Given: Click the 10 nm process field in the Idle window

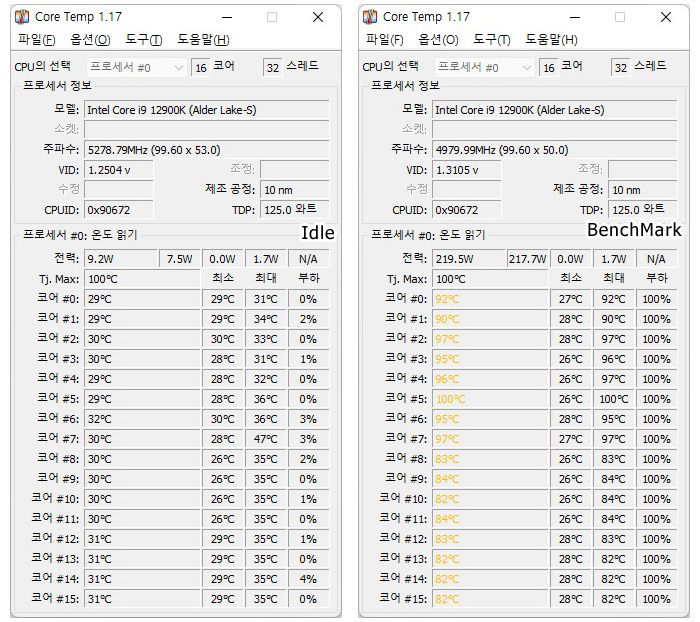Looking at the screenshot, I should pos(295,190).
